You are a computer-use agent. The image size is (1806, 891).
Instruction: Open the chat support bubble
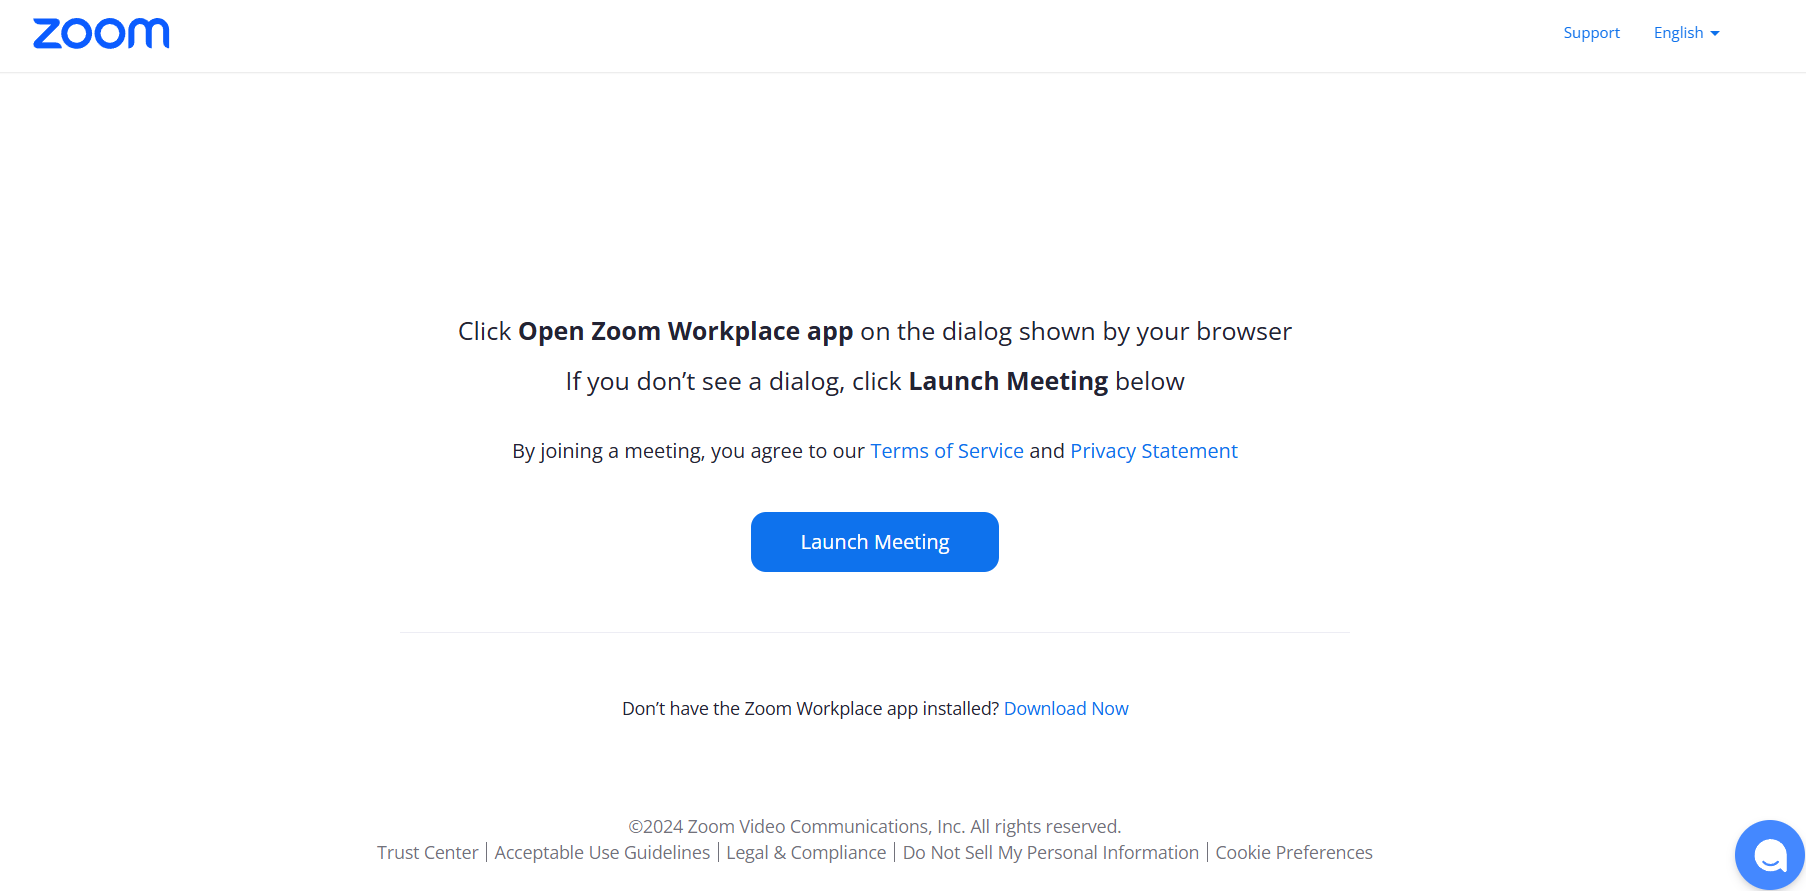(x=1769, y=855)
